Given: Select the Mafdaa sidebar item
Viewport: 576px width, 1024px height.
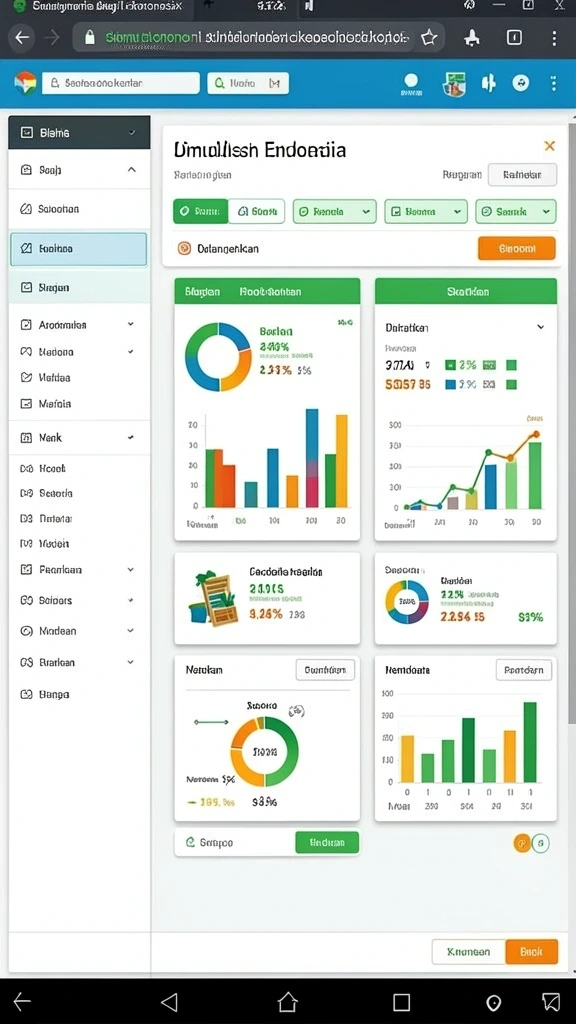Looking at the screenshot, I should click(55, 377).
